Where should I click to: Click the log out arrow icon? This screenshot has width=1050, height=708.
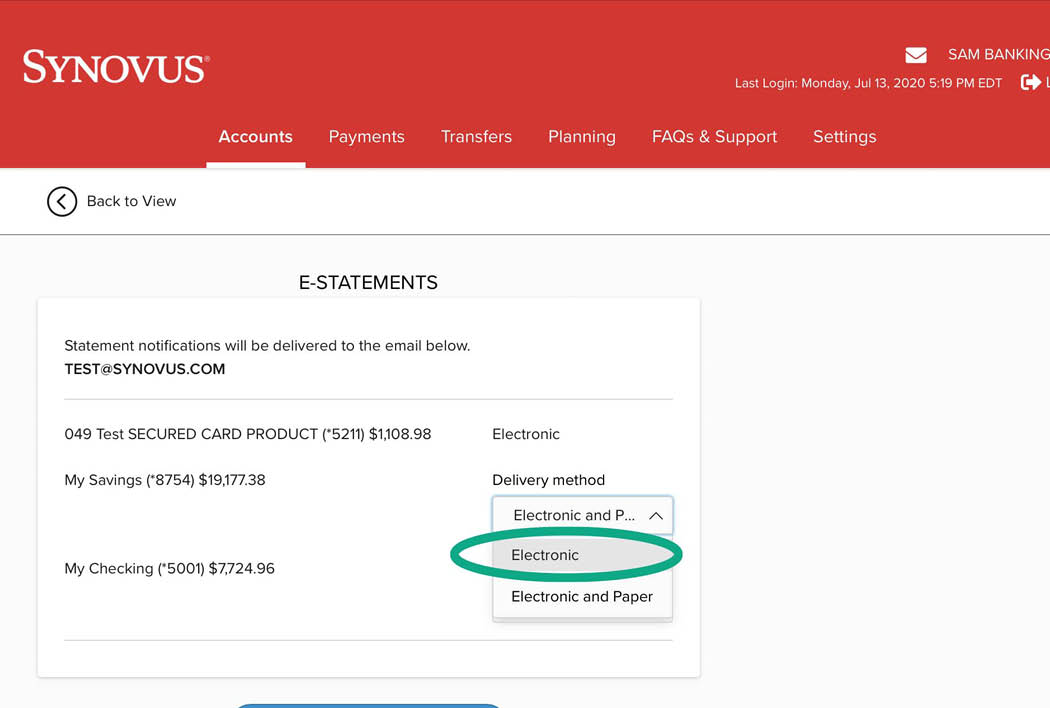pos(1030,83)
